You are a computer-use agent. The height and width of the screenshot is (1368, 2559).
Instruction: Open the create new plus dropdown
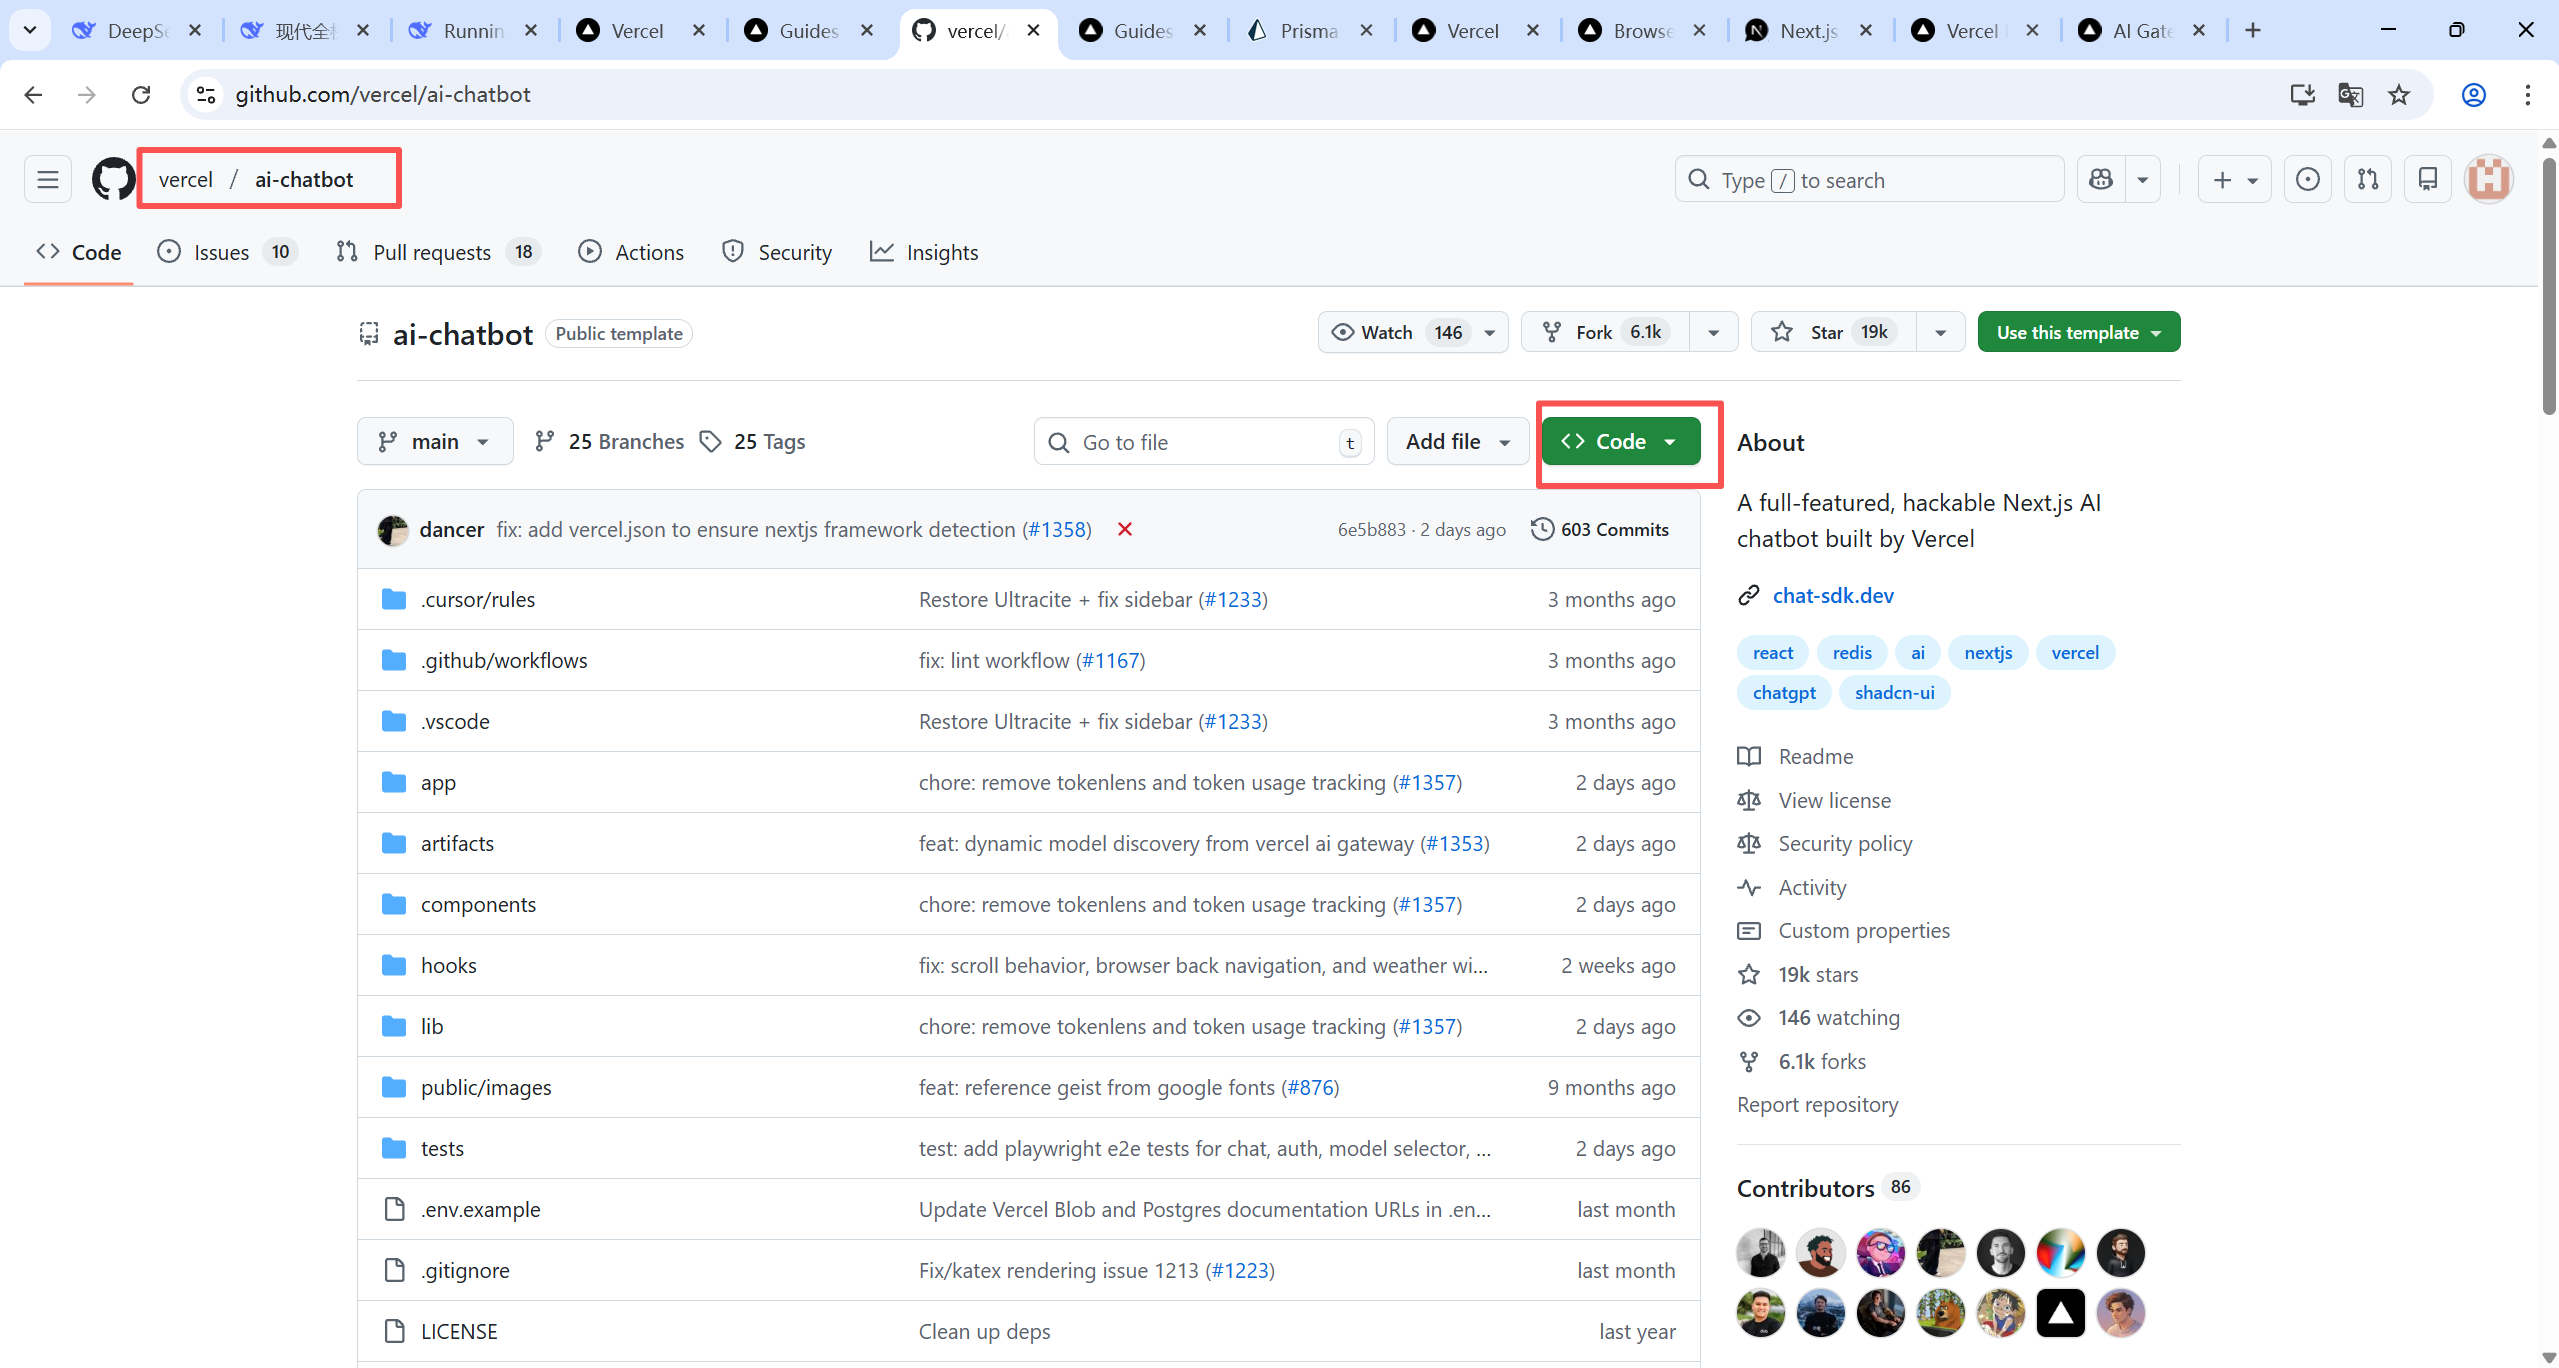pyautogui.click(x=2235, y=180)
